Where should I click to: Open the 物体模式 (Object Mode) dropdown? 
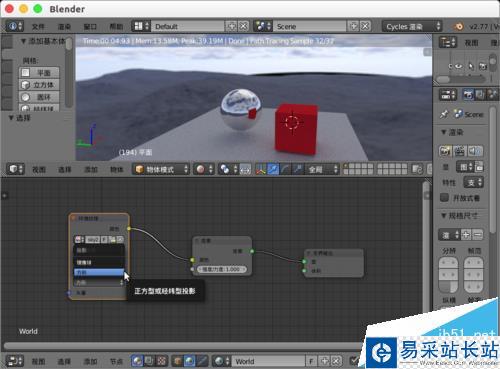point(161,169)
